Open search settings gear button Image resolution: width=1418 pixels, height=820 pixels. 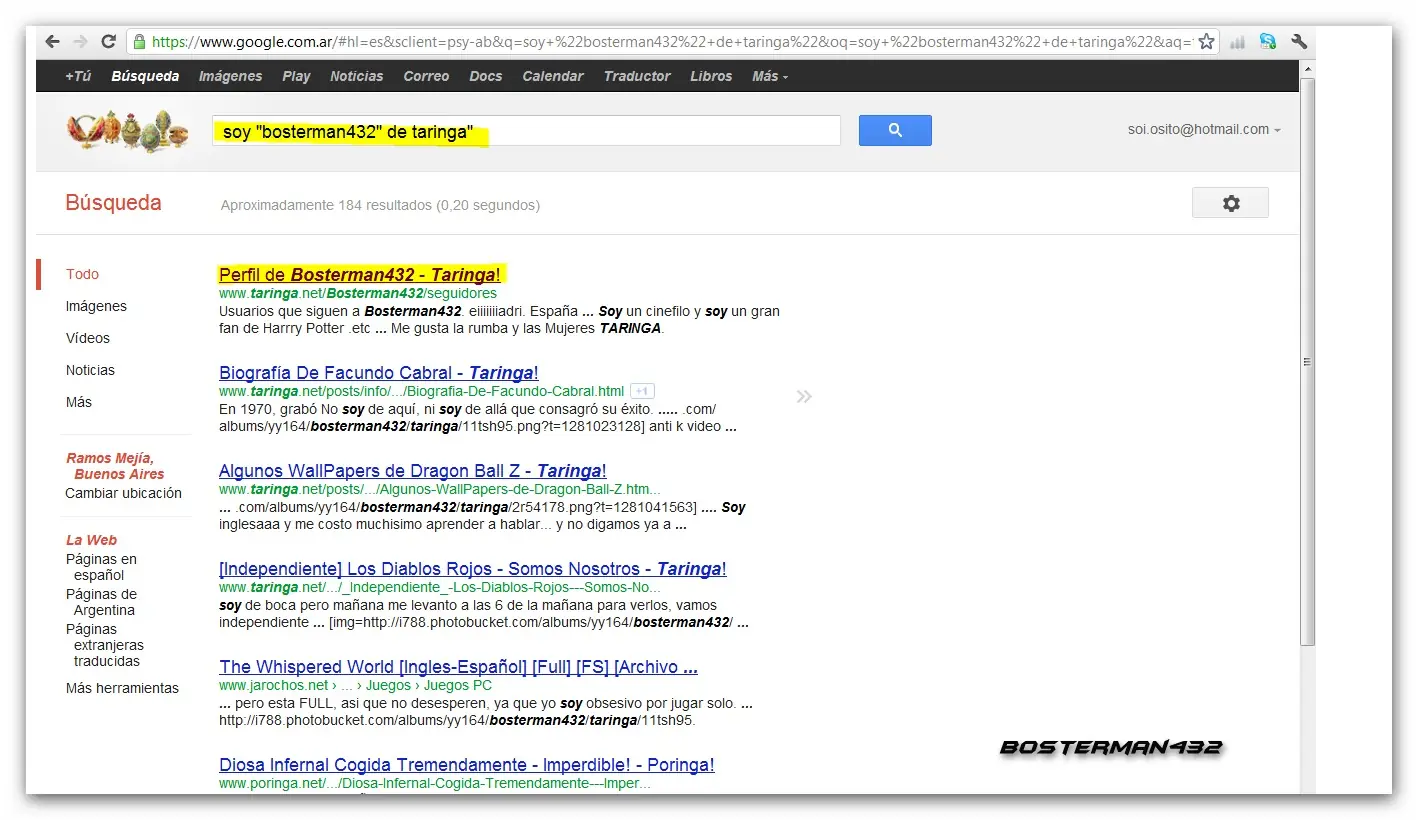(1230, 203)
